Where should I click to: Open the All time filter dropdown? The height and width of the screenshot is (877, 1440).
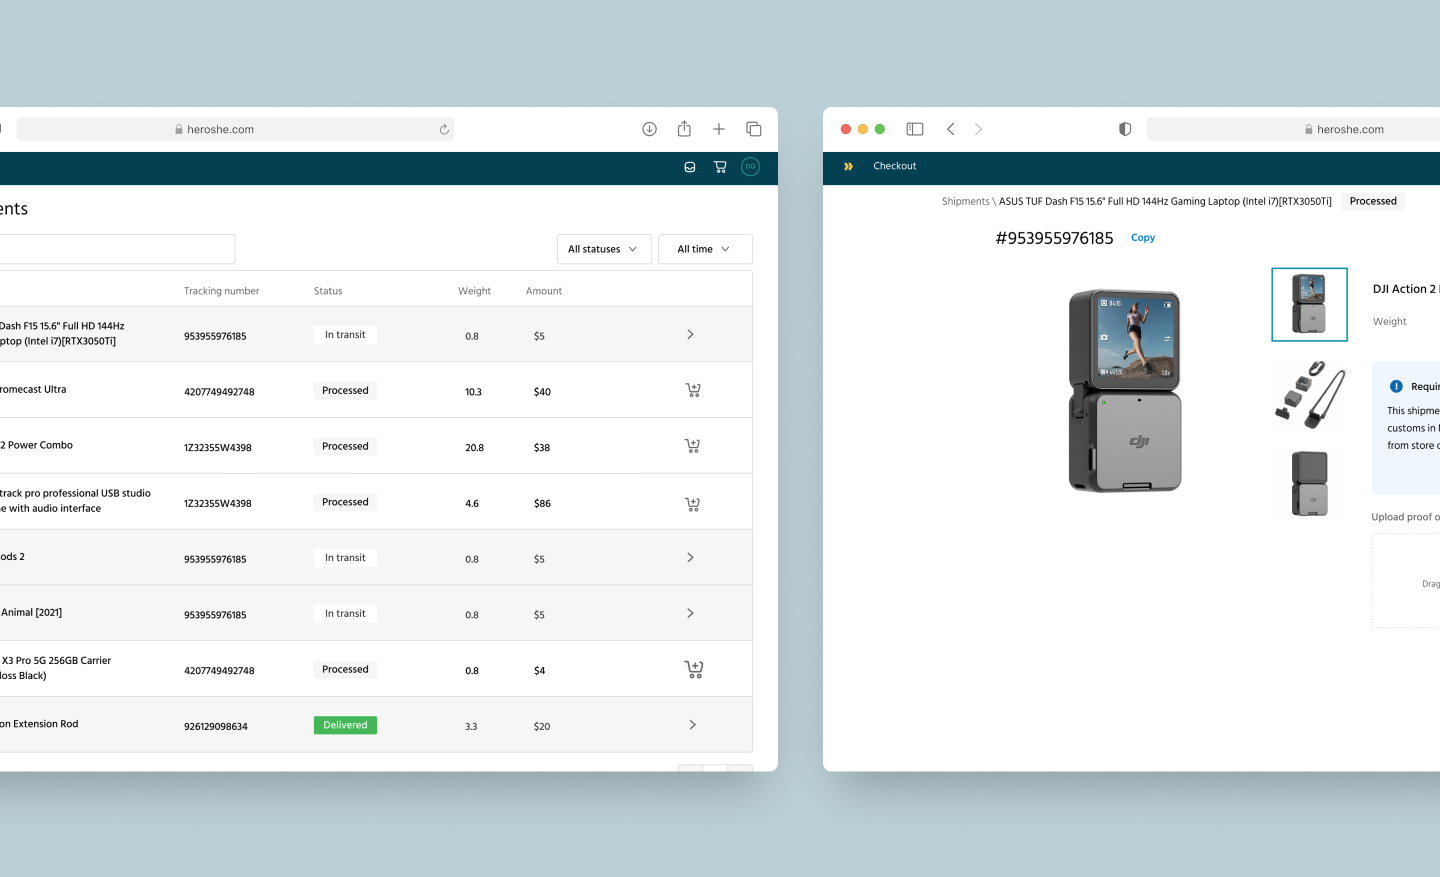[704, 249]
